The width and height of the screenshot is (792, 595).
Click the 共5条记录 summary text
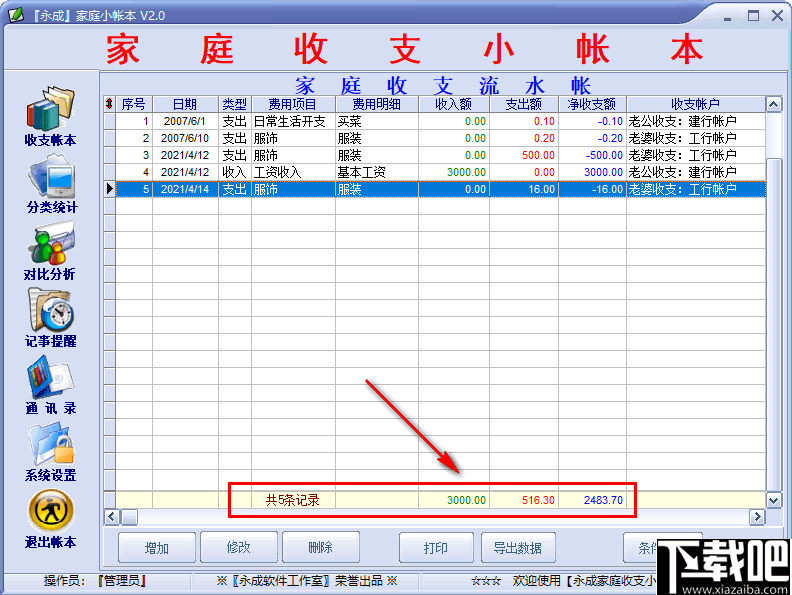pyautogui.click(x=293, y=500)
